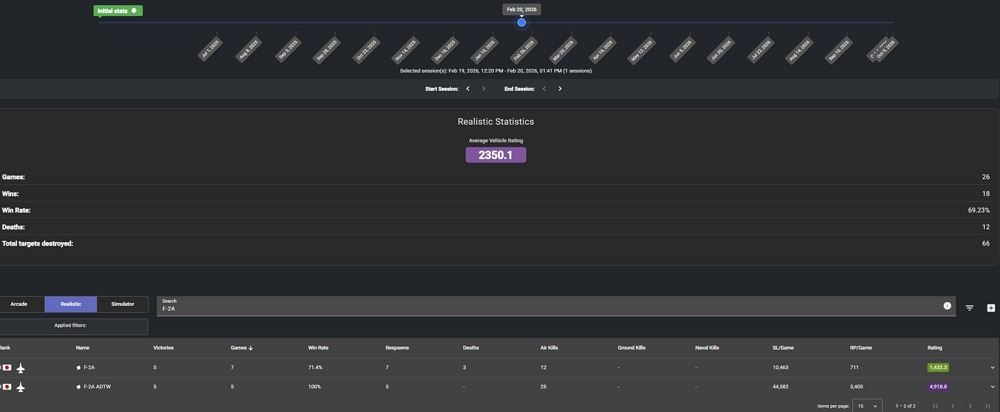Image resolution: width=1000 pixels, height=412 pixels.
Task: Click aircraft icon in F-2A row
Action: [21, 368]
